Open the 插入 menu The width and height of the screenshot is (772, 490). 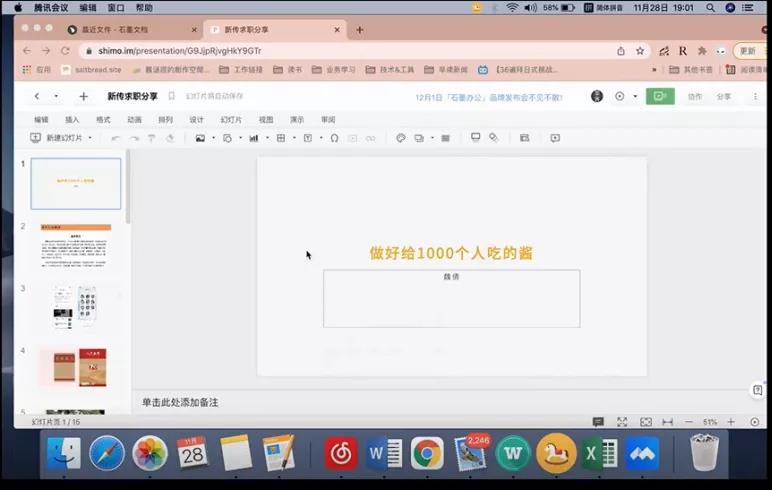click(72, 119)
